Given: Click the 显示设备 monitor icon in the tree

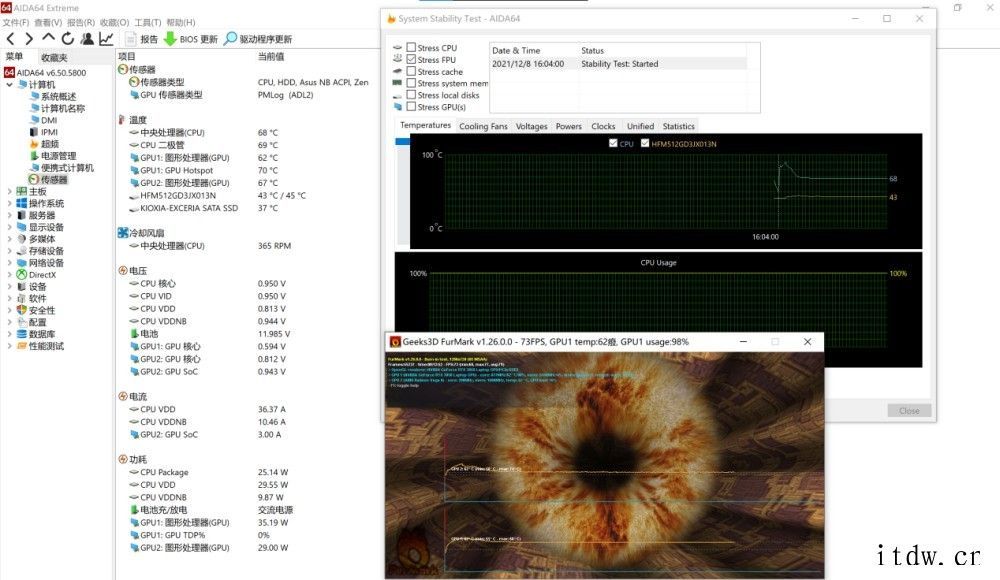Looking at the screenshot, I should pyautogui.click(x=22, y=227).
